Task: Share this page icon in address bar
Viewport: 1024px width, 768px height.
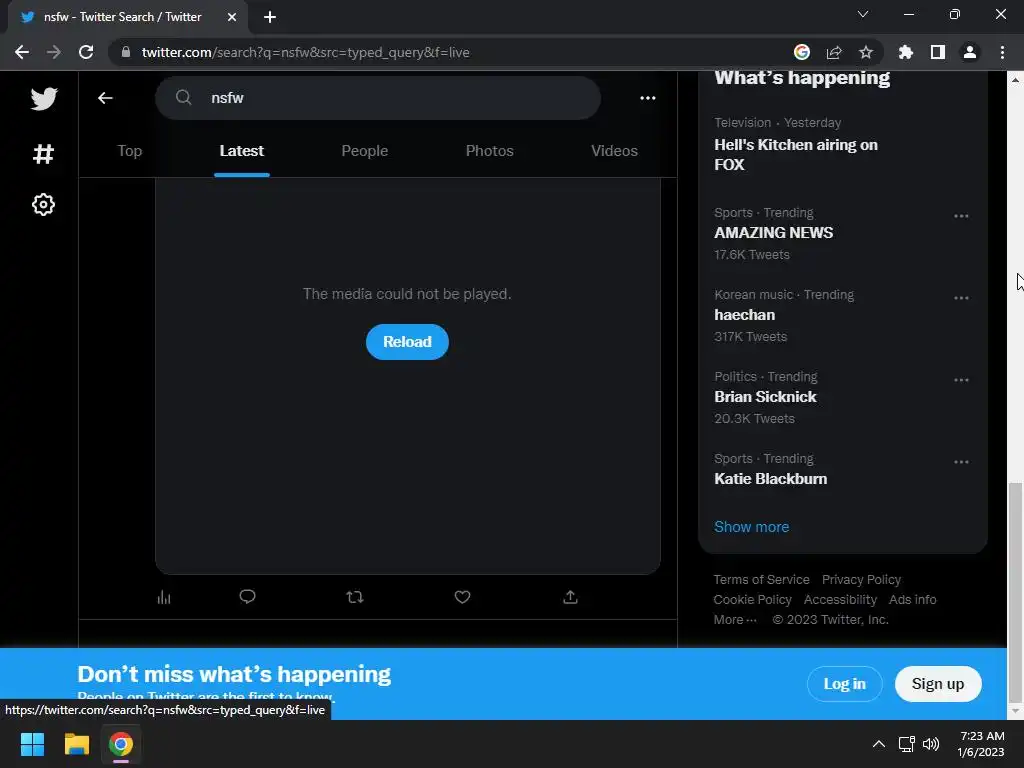Action: 834,52
